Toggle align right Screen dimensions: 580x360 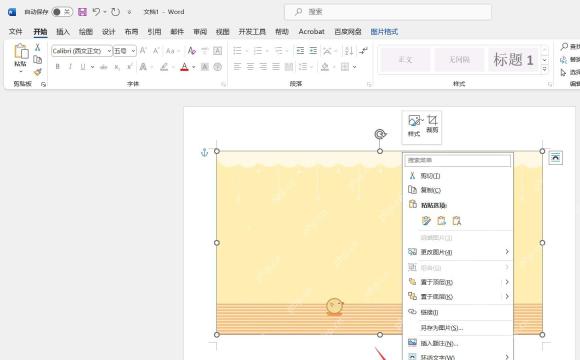pyautogui.click(x=263, y=67)
